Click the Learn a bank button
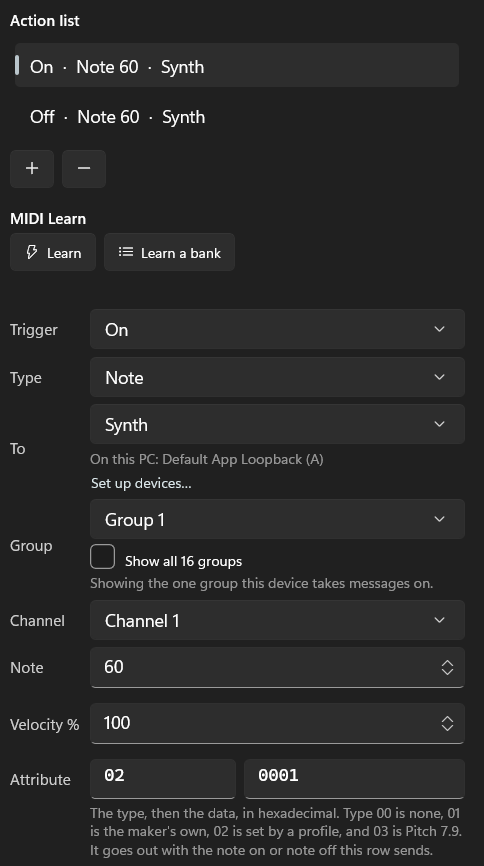Viewport: 484px width, 866px height. (x=170, y=252)
